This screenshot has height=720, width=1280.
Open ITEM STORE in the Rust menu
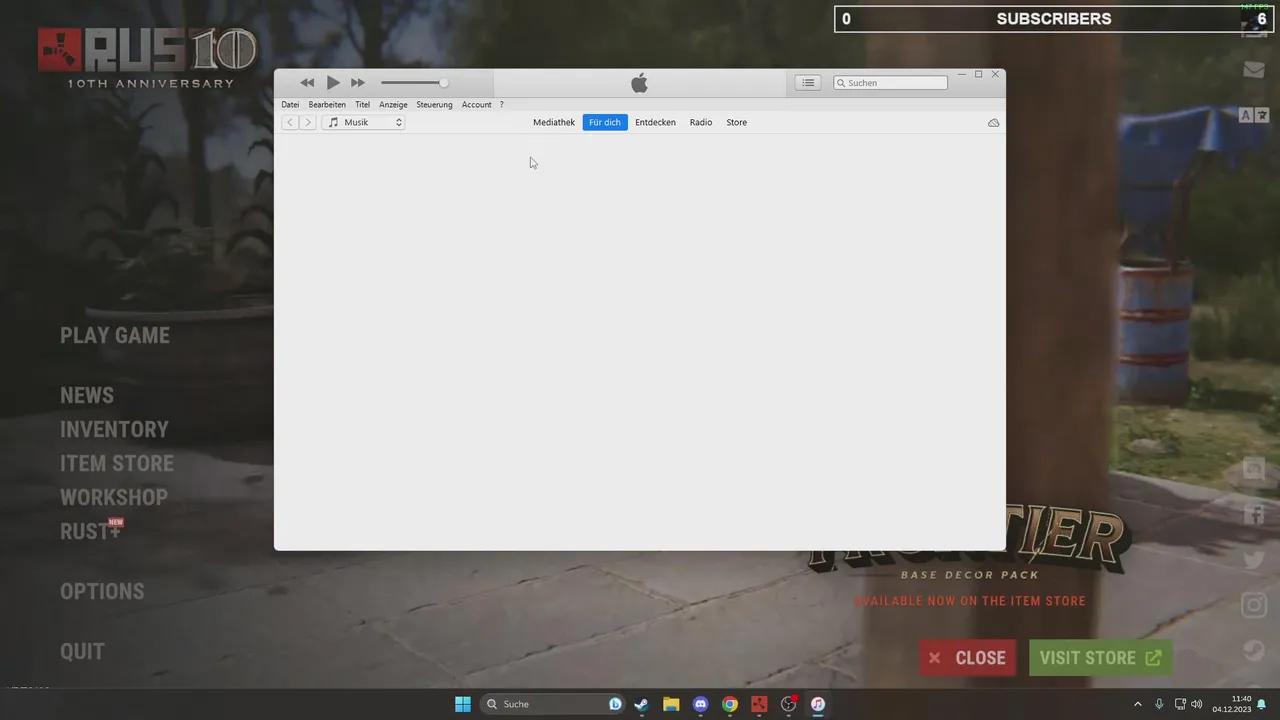(x=117, y=464)
